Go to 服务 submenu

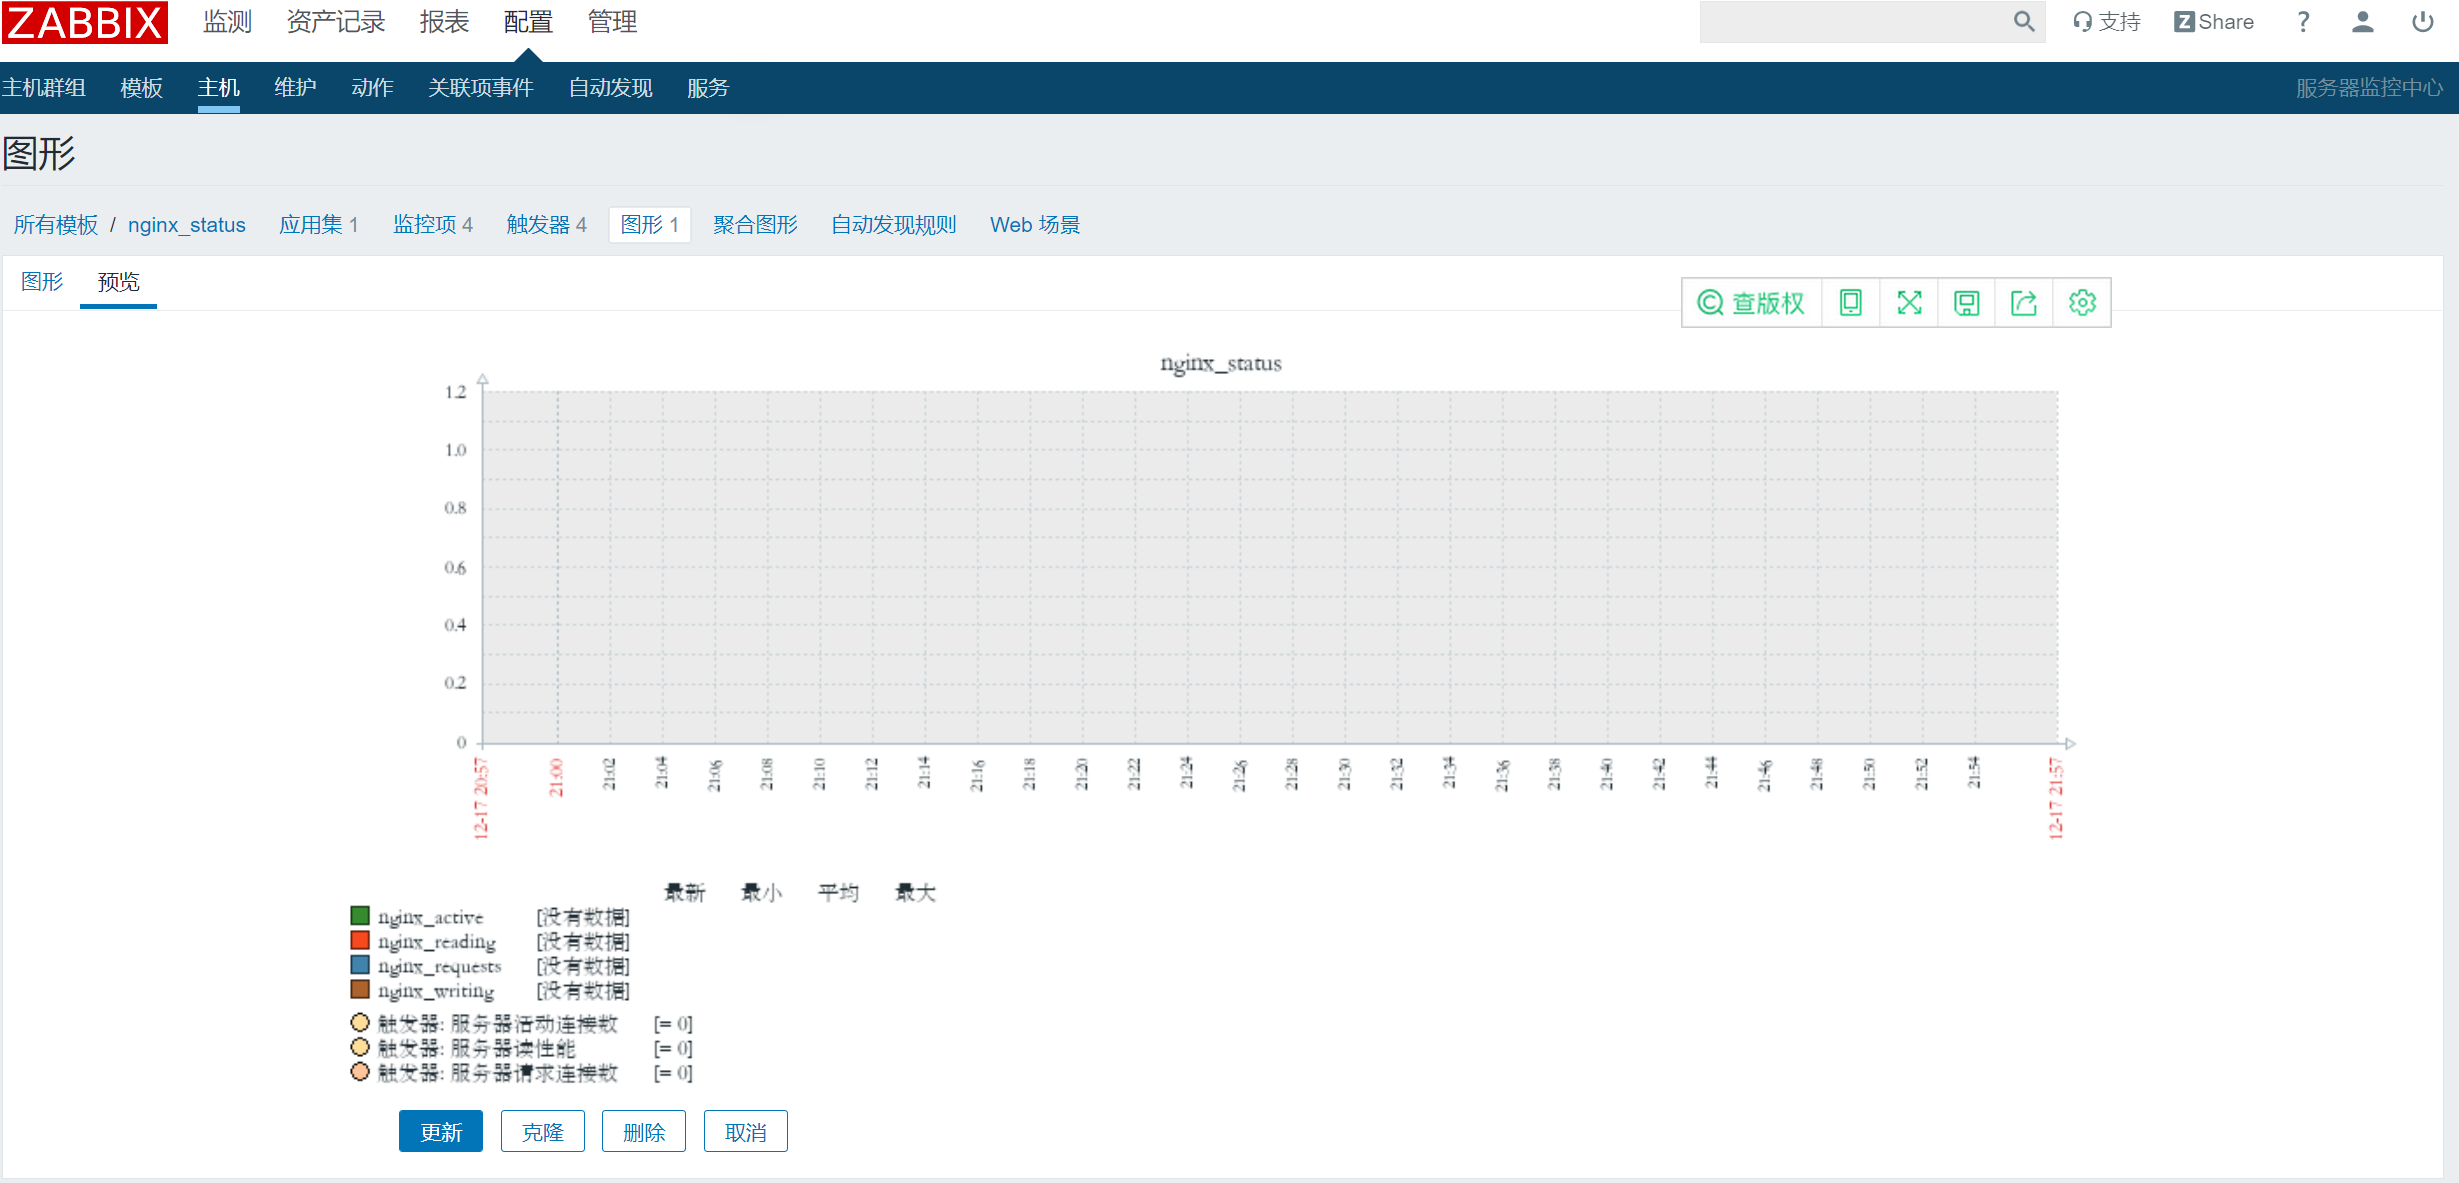(x=708, y=88)
